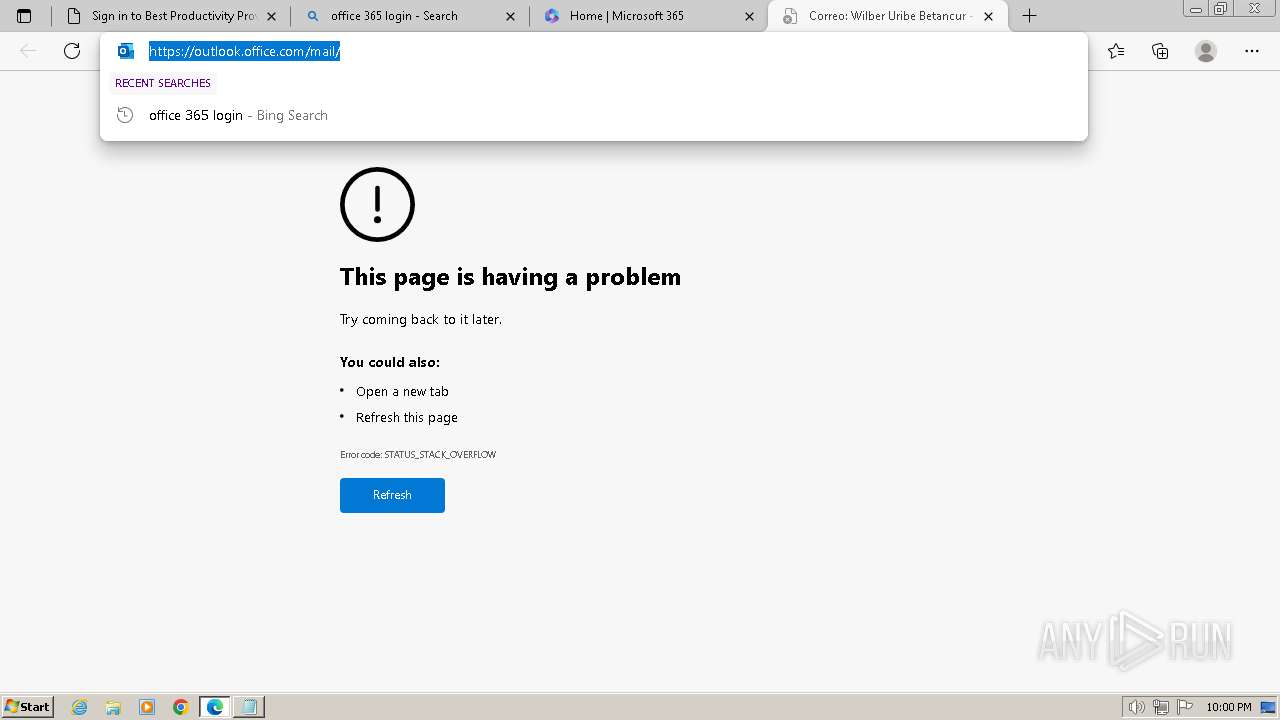The height and width of the screenshot is (720, 1280).
Task: Reload page using toolbar refresh icon
Action: tap(72, 51)
